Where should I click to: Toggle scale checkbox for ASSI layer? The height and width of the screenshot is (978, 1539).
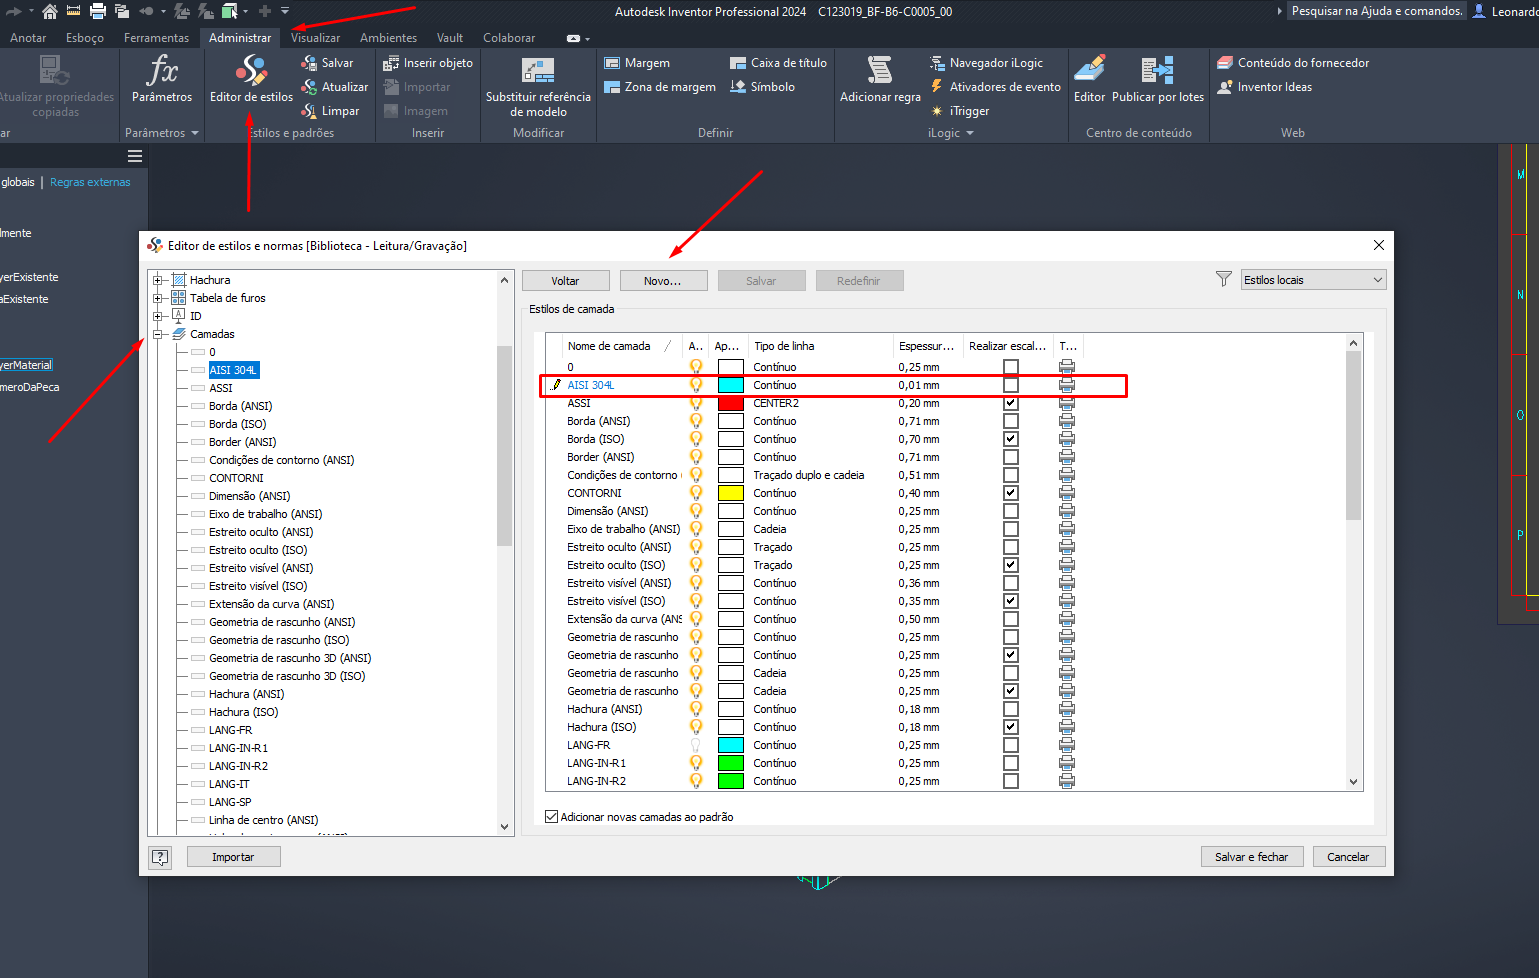1011,403
